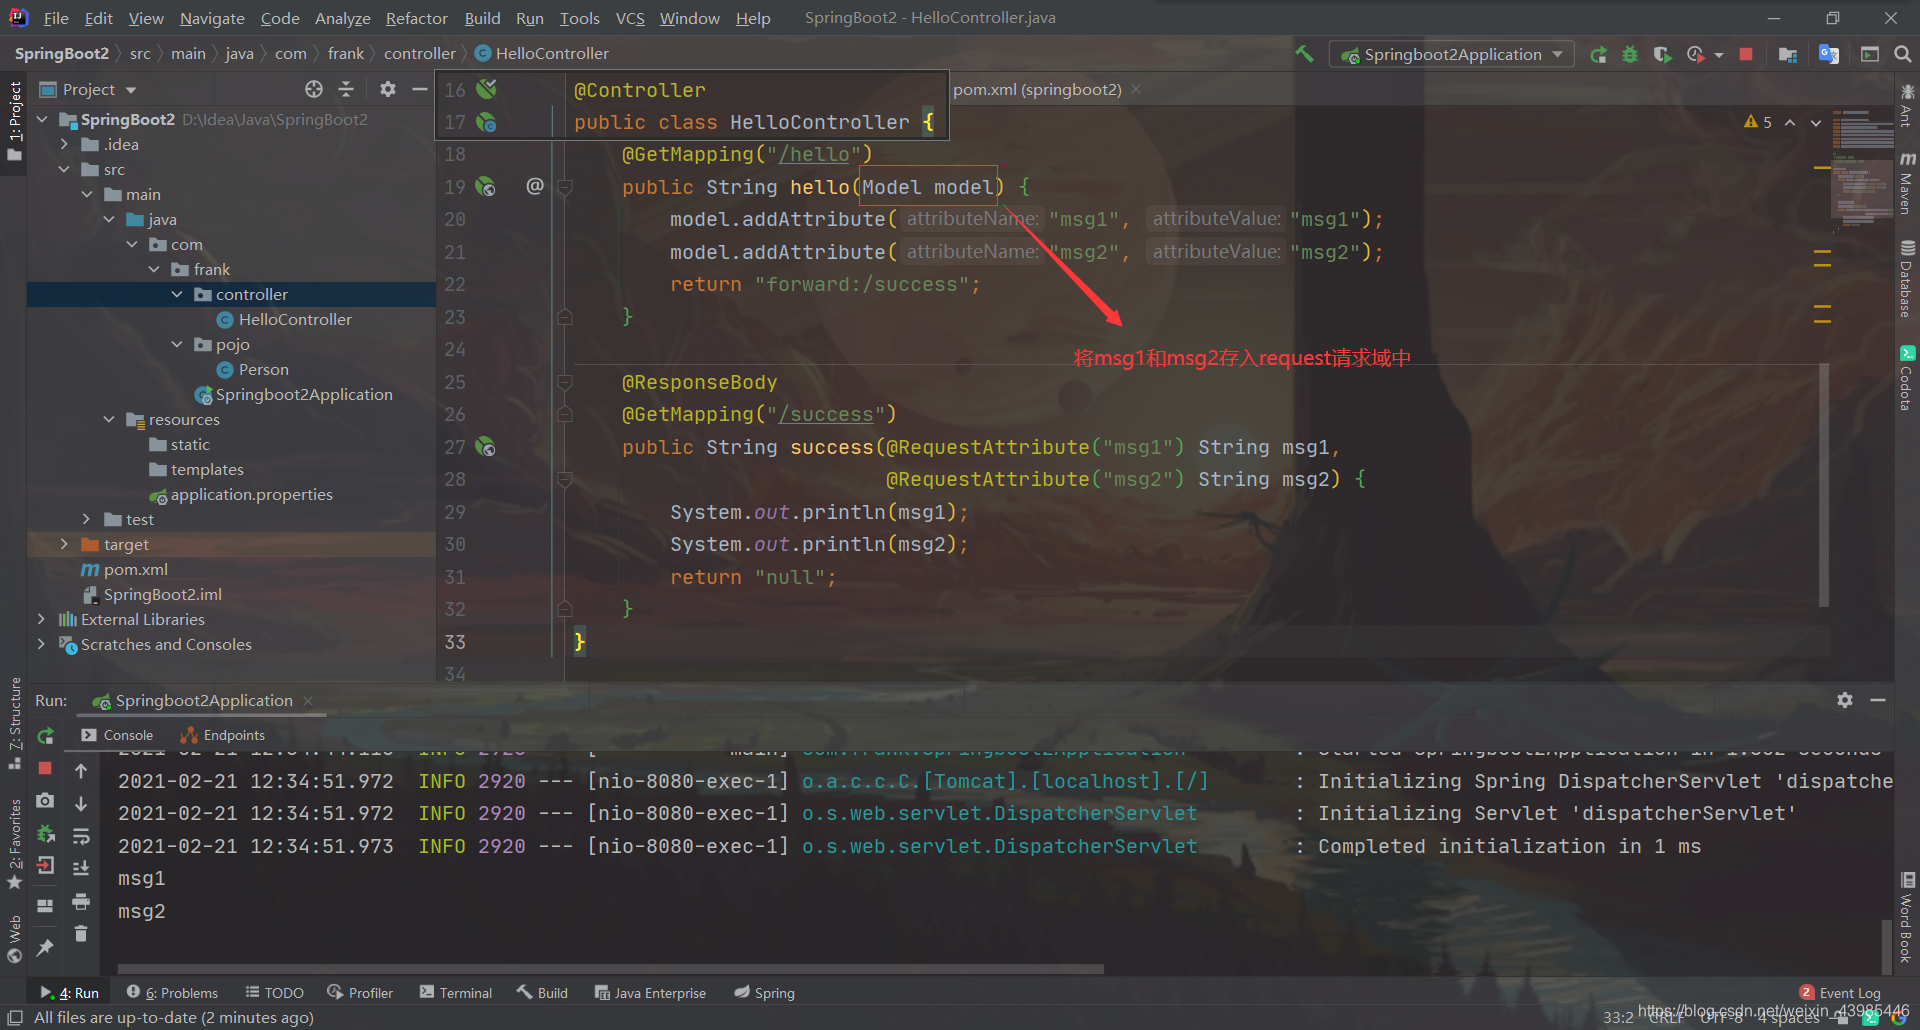1920x1030 pixels.
Task: Switch to Endpoints tab in Run panel
Action: pos(222,736)
